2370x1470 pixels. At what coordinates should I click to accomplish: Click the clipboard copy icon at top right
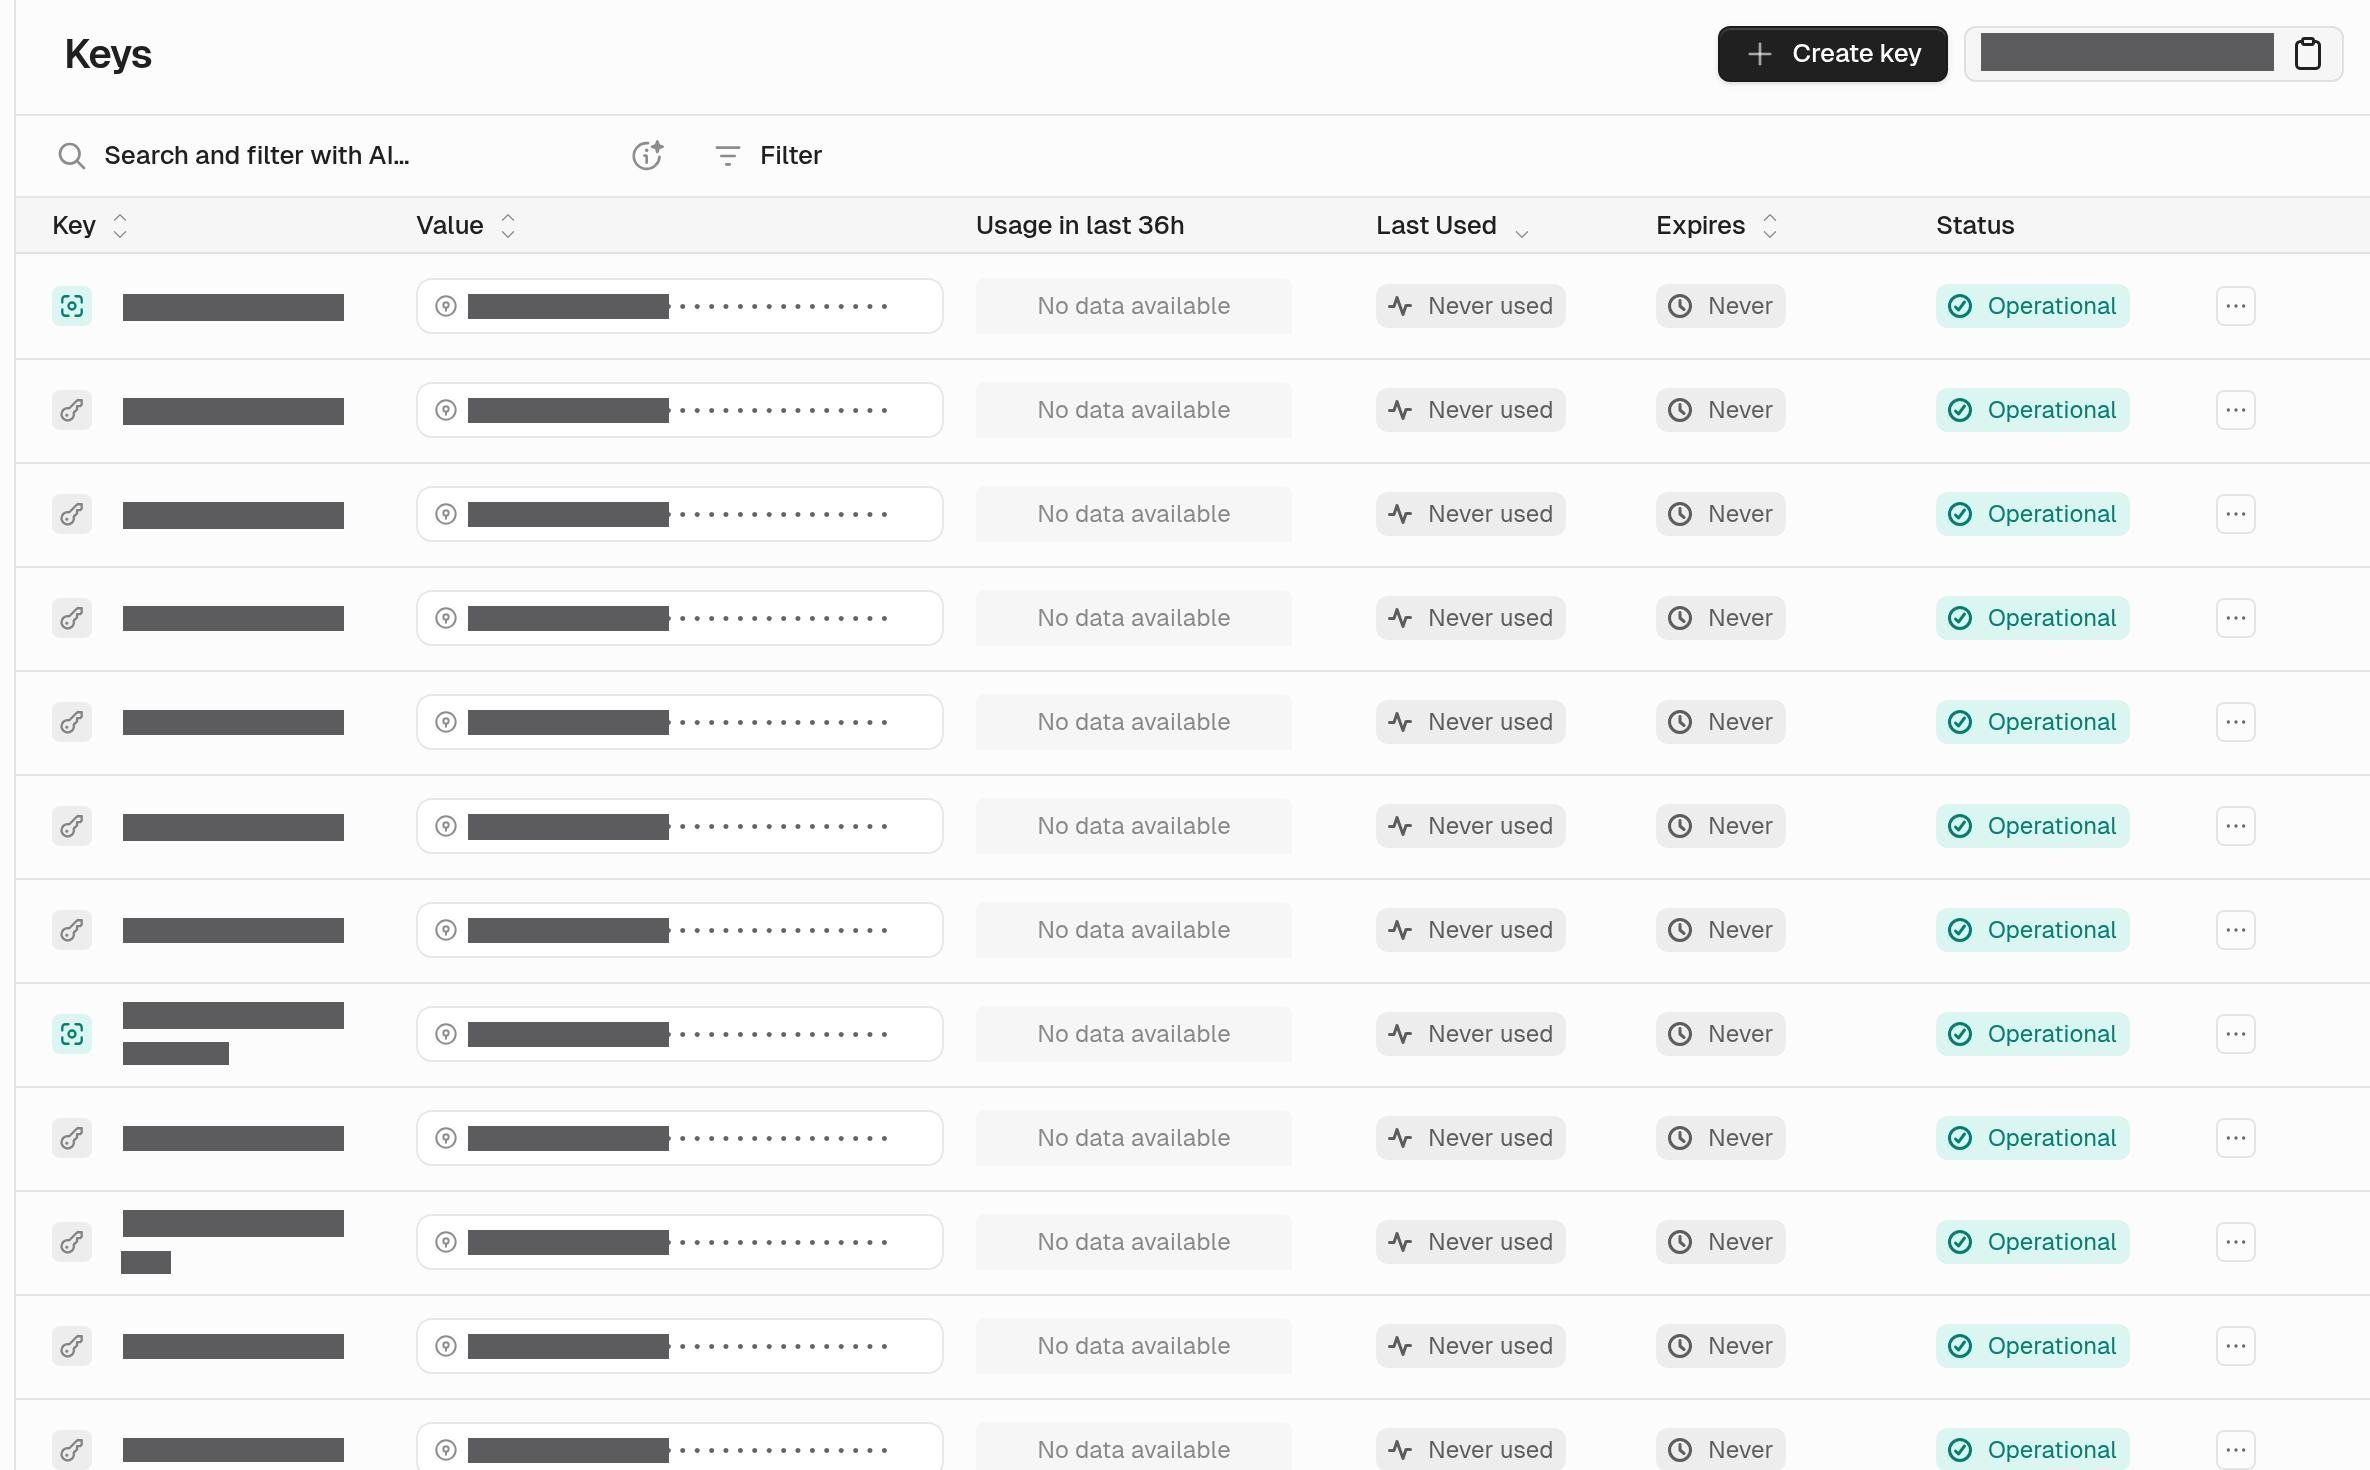tap(2307, 54)
